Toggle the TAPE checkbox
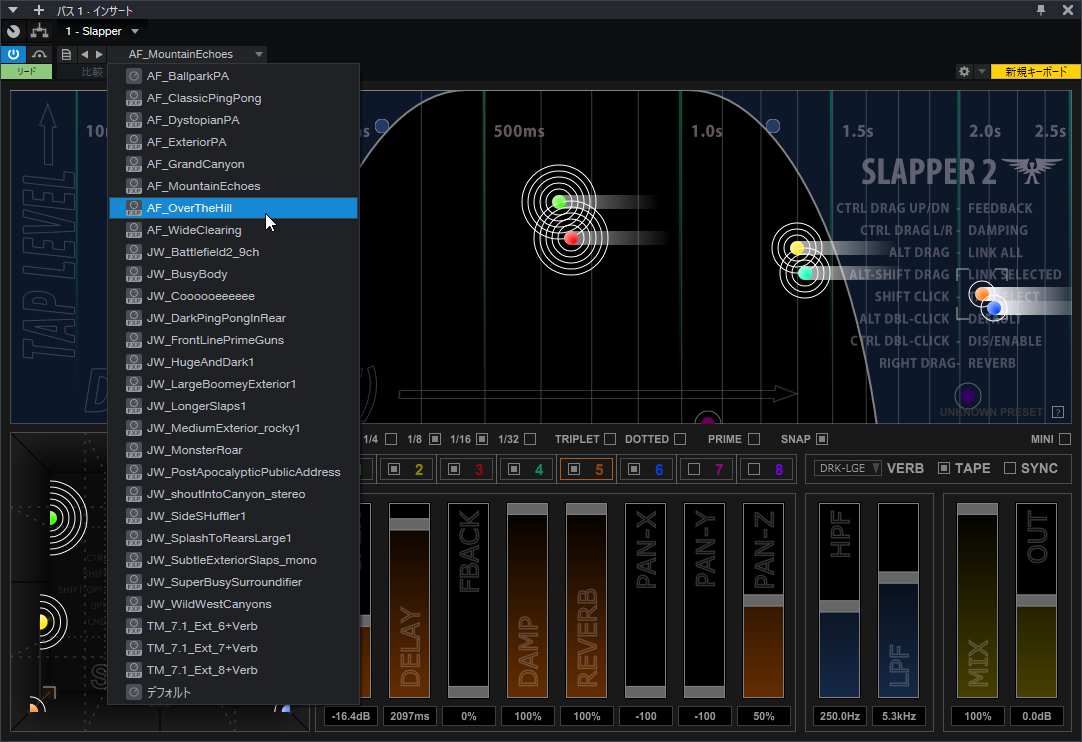This screenshot has height=742, width=1082. point(944,468)
